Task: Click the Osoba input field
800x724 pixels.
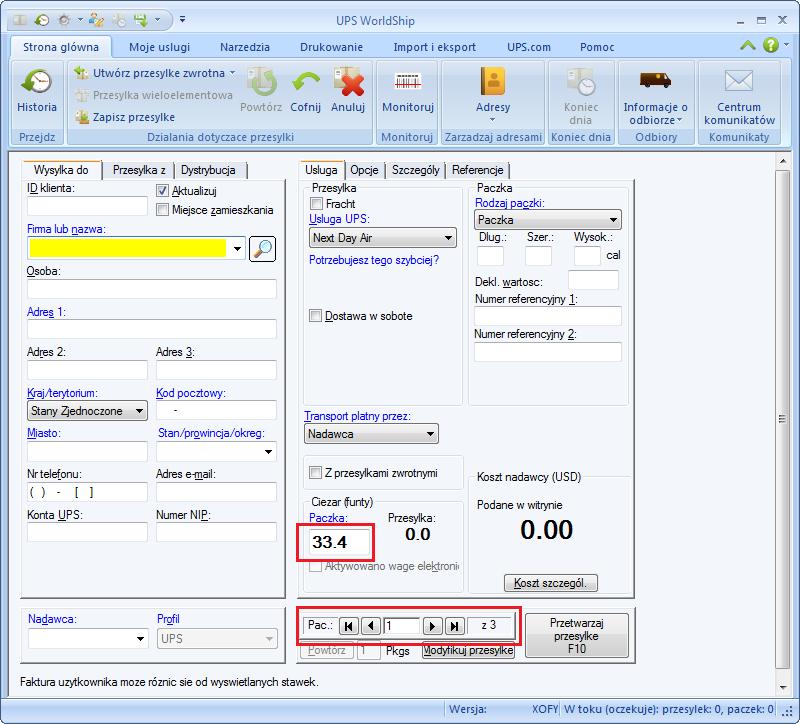Action: [152, 289]
